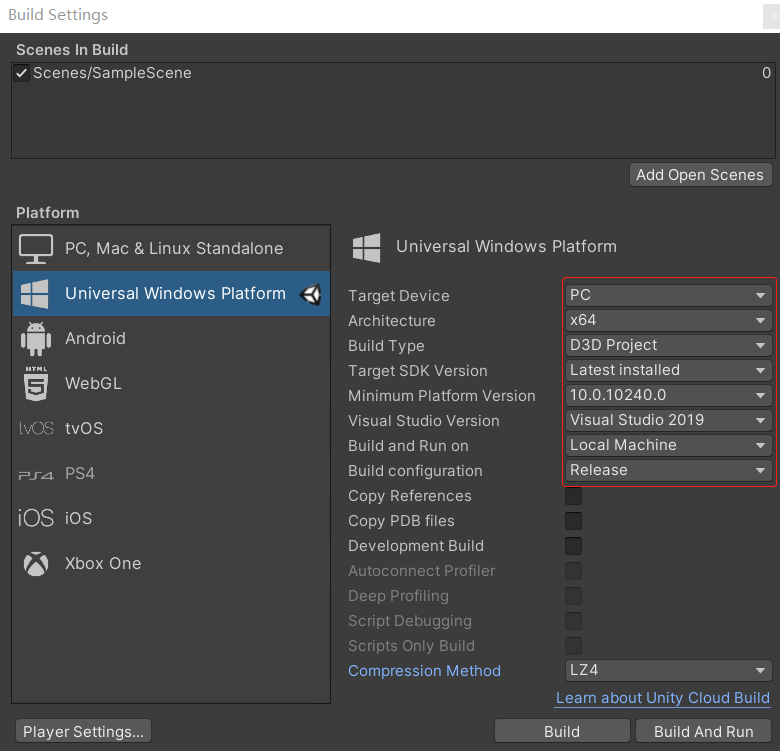Open the Target Device dropdown
The width and height of the screenshot is (780, 751).
(x=668, y=296)
